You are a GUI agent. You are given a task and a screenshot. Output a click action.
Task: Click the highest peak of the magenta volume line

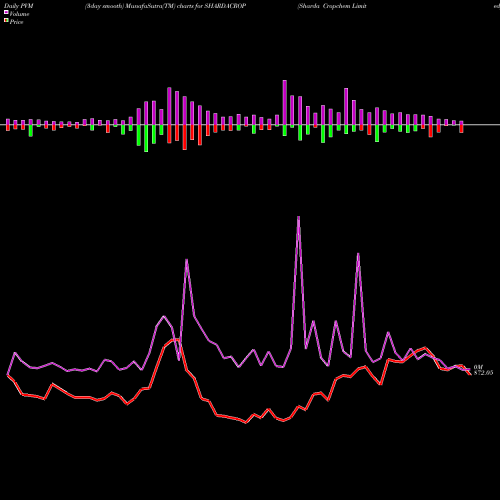pyautogui.click(x=298, y=217)
